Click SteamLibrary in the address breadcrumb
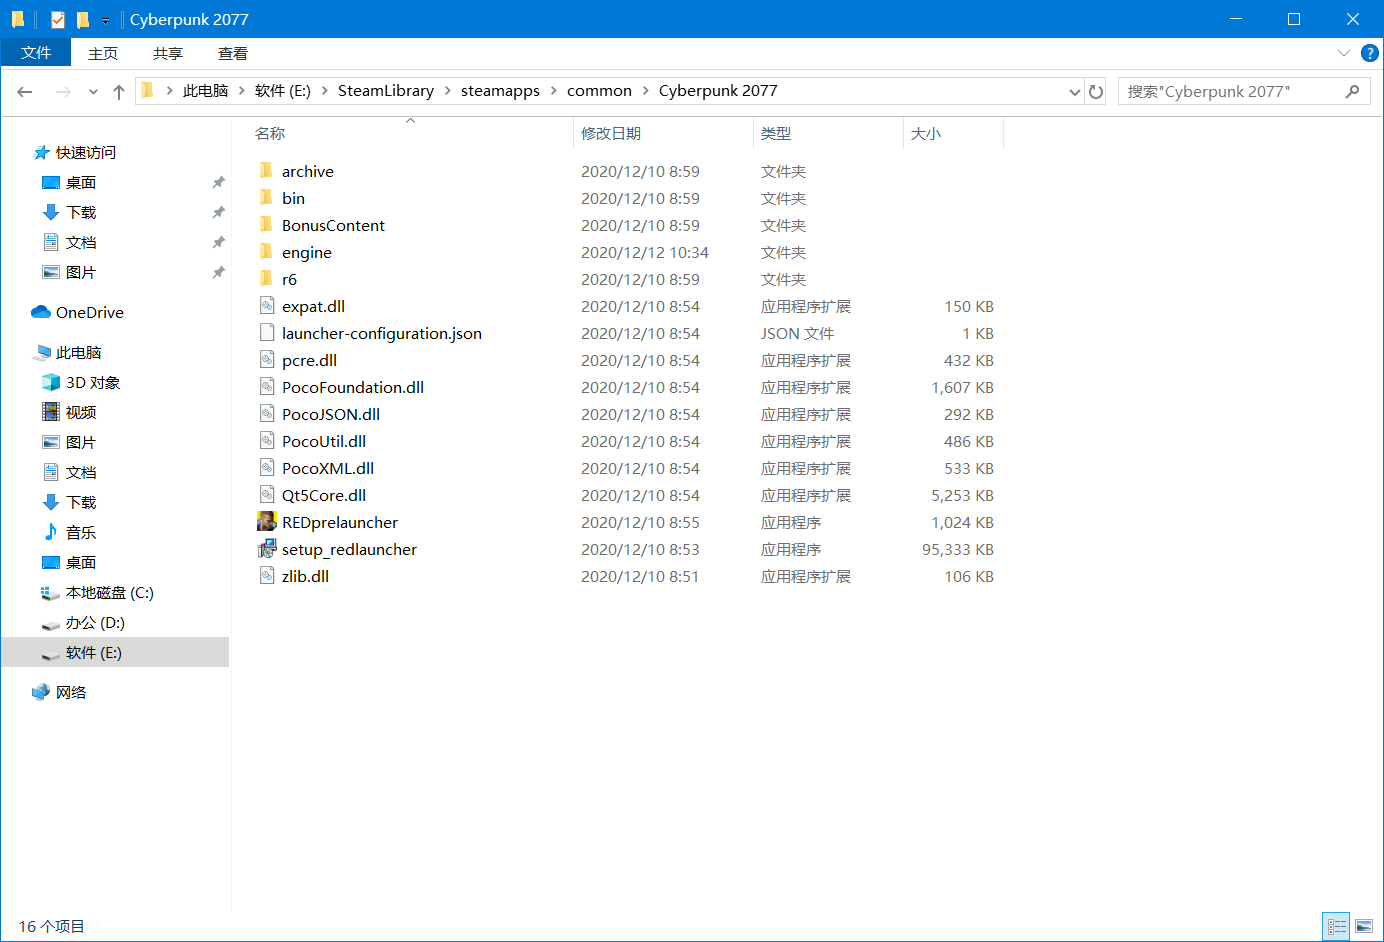The height and width of the screenshot is (942, 1384). click(x=386, y=91)
